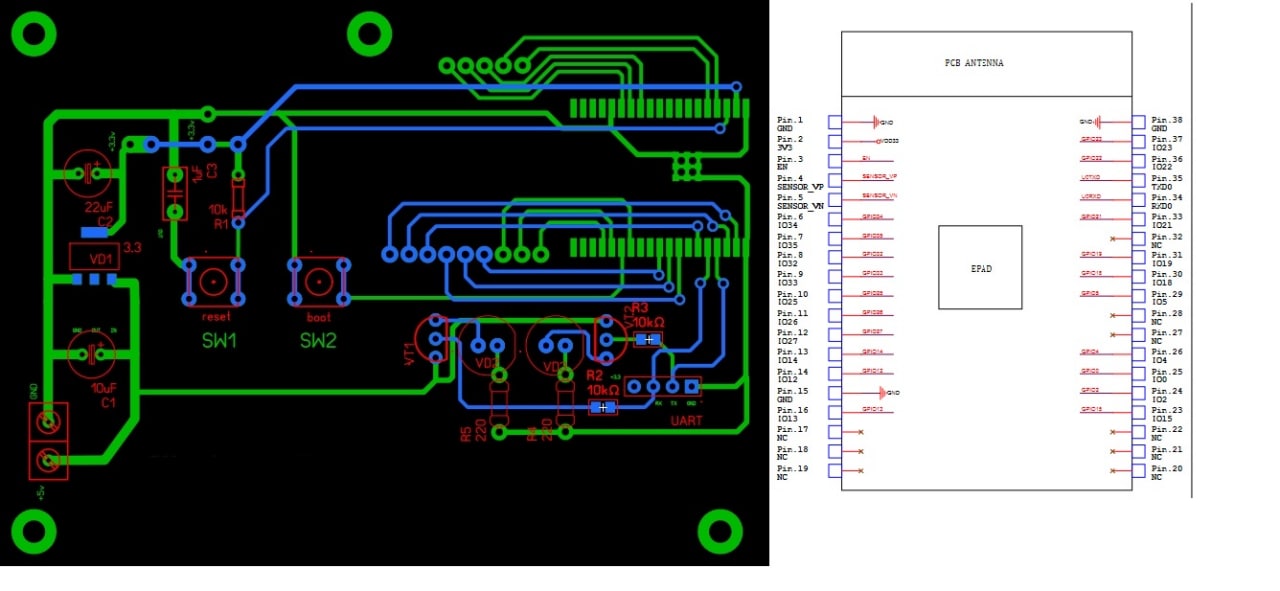This screenshot has width=1280, height=591.
Task: Click the +5v terminal of power connector
Action: click(x=46, y=461)
